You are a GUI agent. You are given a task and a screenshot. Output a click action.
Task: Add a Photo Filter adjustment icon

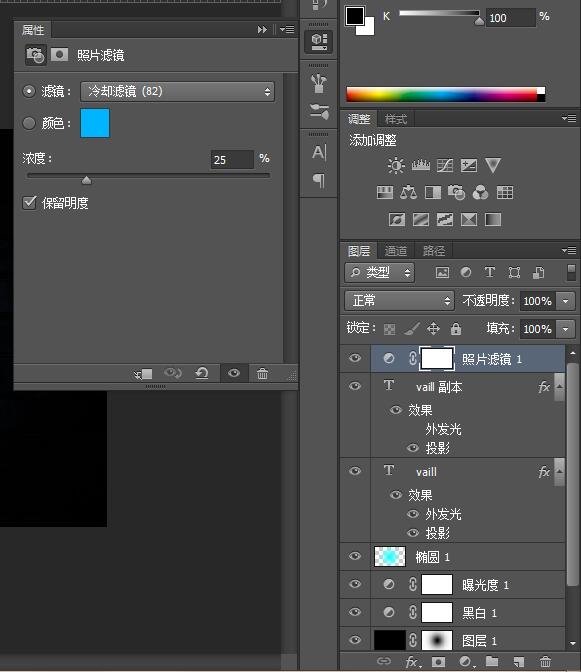(456, 192)
